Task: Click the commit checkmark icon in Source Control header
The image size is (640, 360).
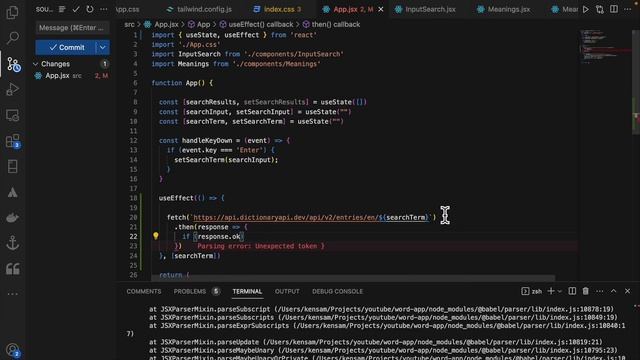Action: pos(76,9)
